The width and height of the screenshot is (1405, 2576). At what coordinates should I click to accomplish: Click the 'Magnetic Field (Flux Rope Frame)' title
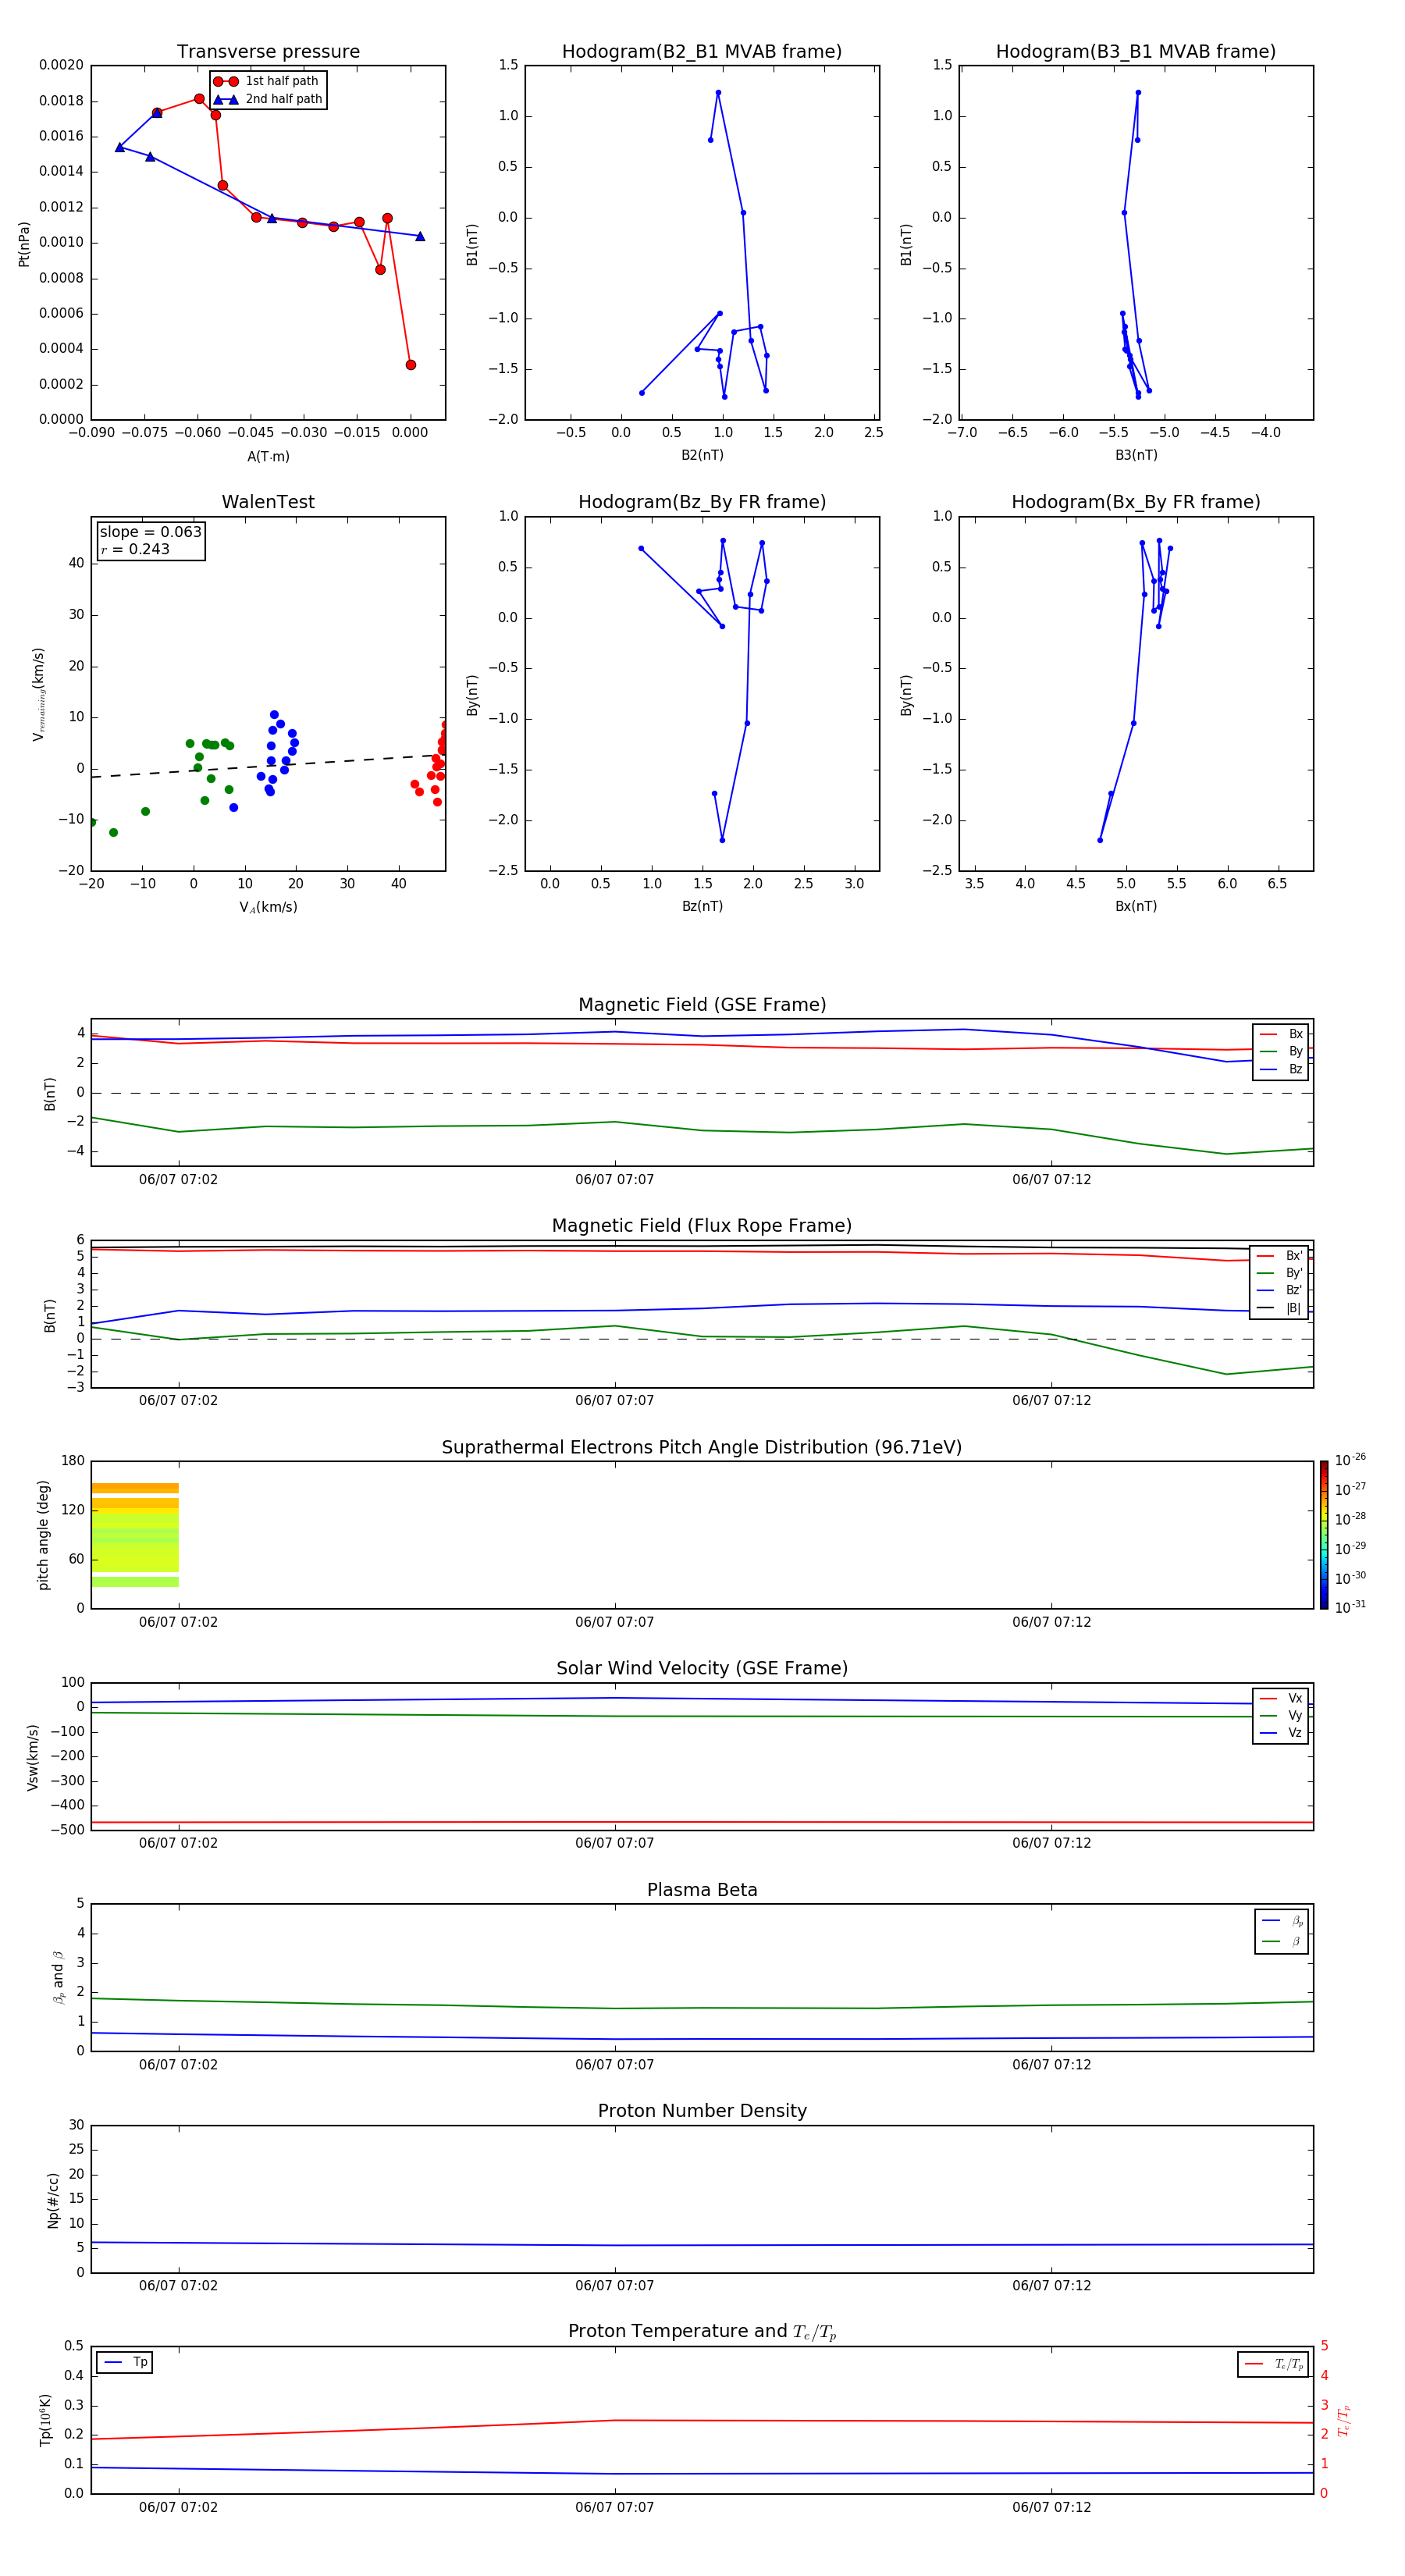coord(702,1226)
